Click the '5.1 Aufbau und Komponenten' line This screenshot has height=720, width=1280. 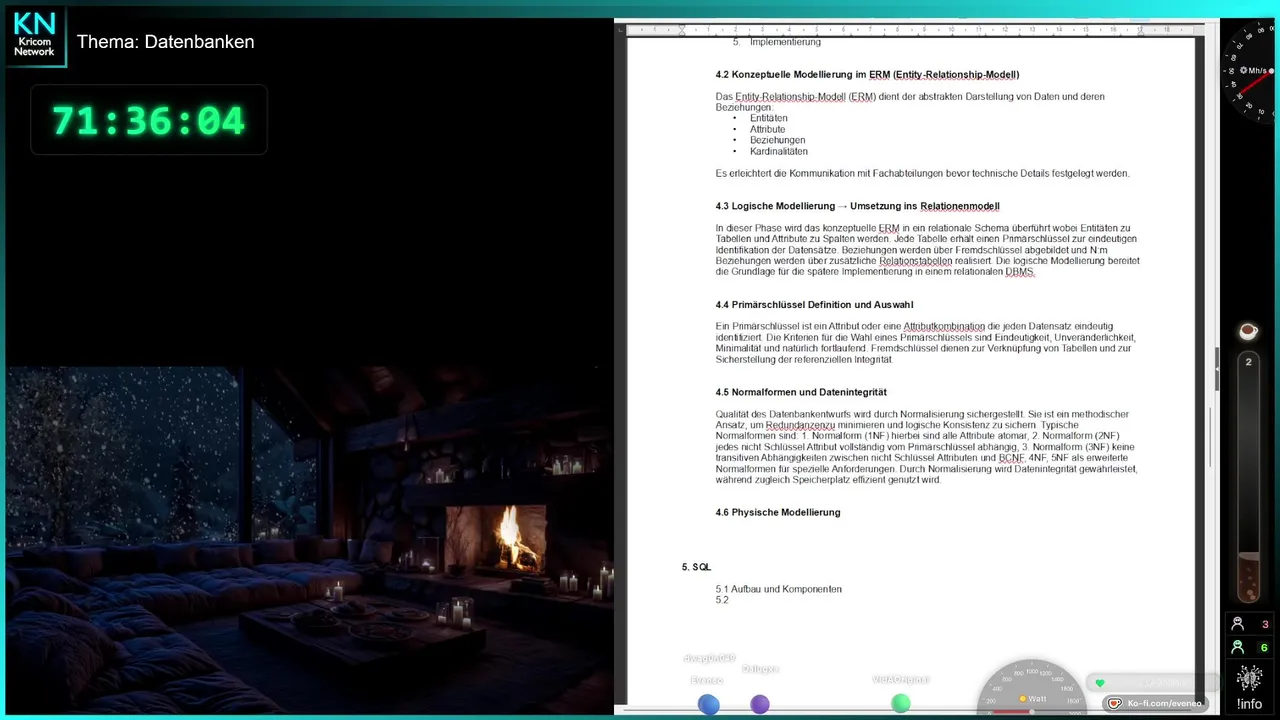pyautogui.click(x=778, y=589)
